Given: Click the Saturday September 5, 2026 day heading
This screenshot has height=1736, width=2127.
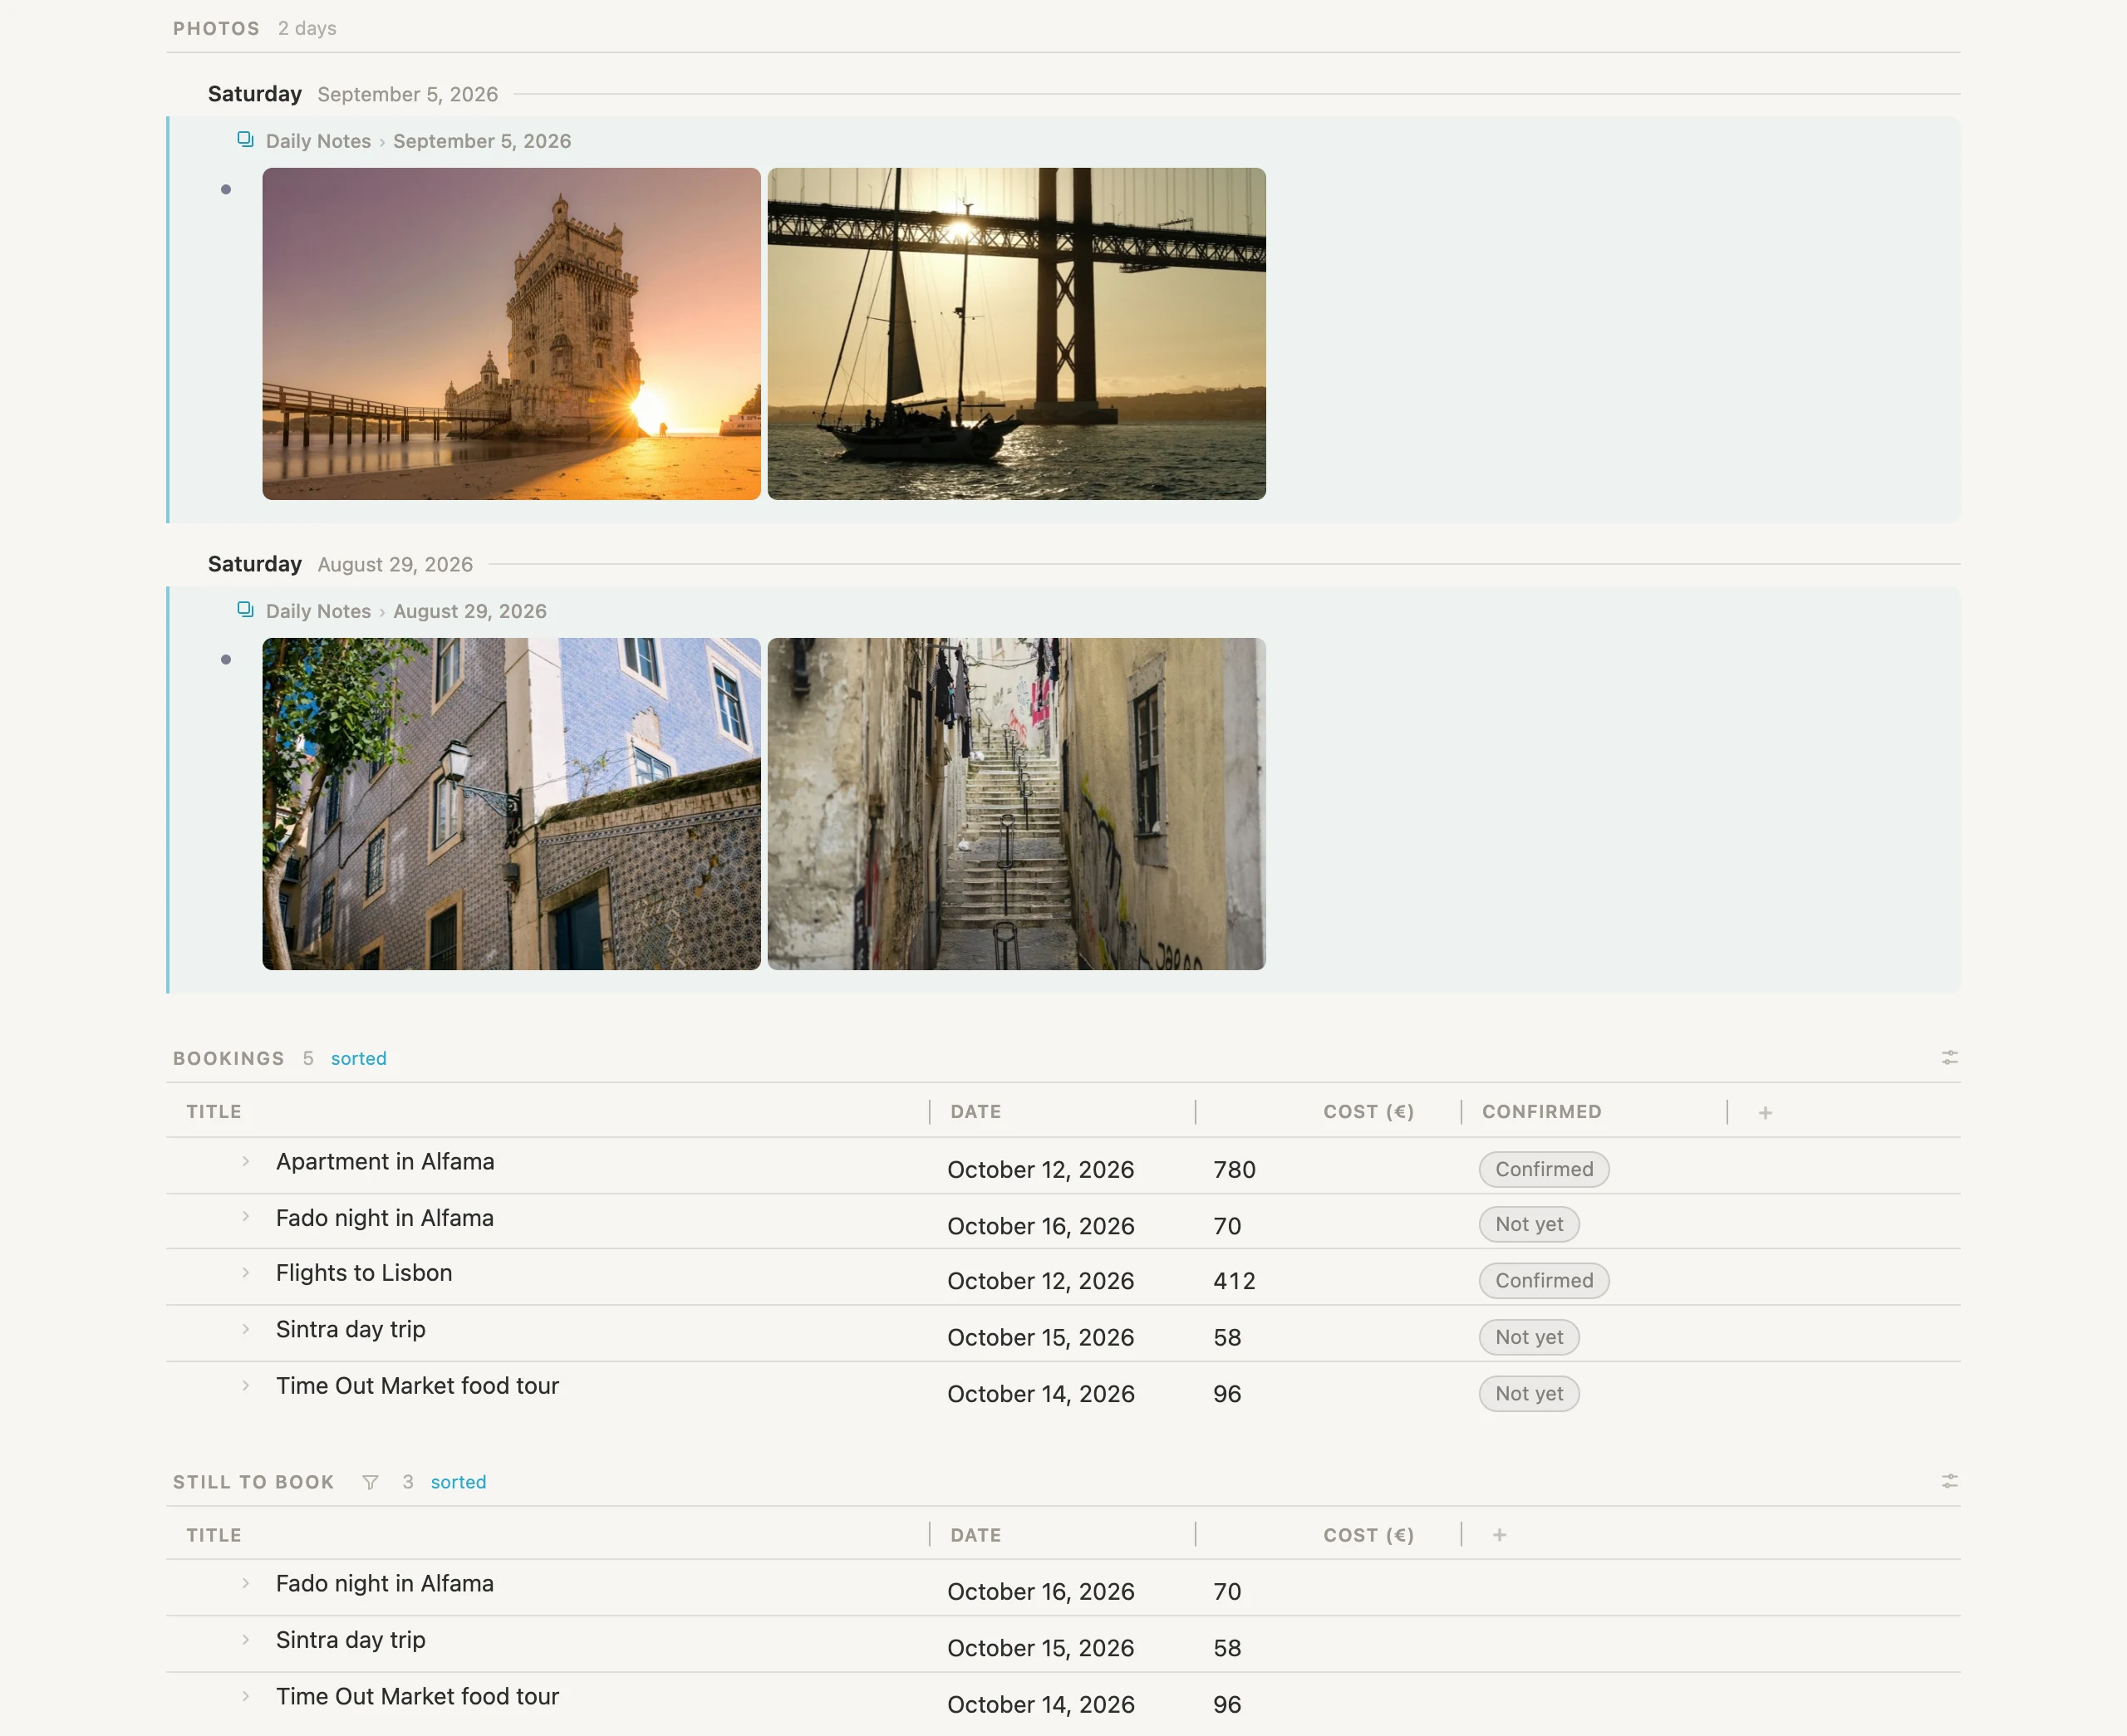Looking at the screenshot, I should pyautogui.click(x=353, y=94).
